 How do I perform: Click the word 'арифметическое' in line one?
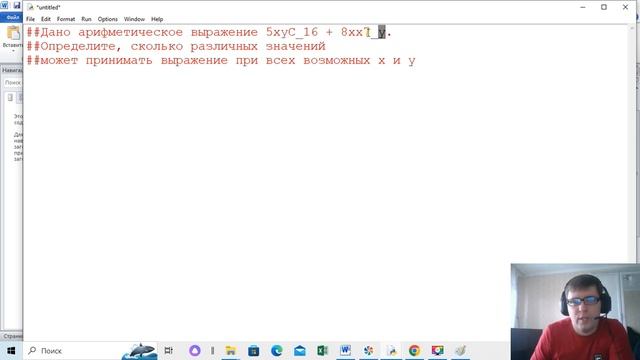click(130, 32)
